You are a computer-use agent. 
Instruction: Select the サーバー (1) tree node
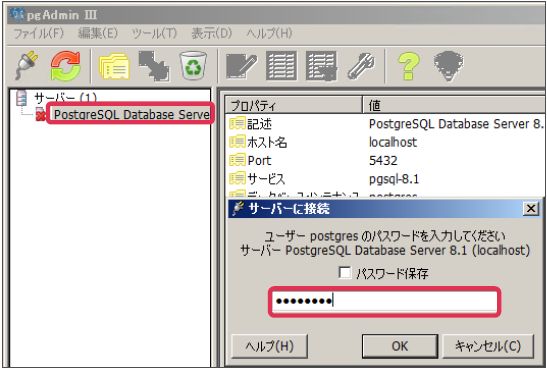[x=65, y=98]
